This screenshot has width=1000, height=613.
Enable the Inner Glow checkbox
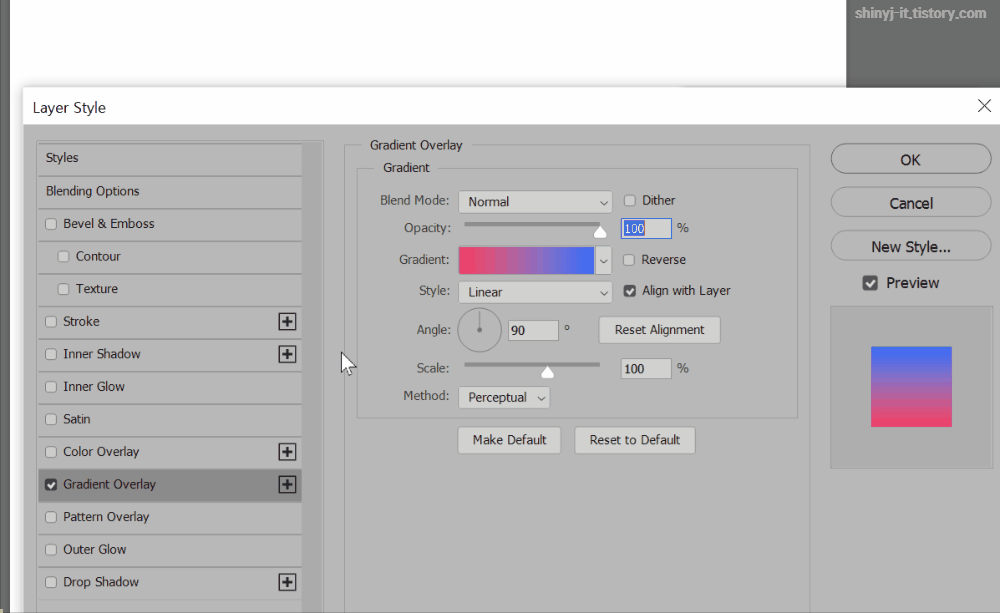point(51,387)
